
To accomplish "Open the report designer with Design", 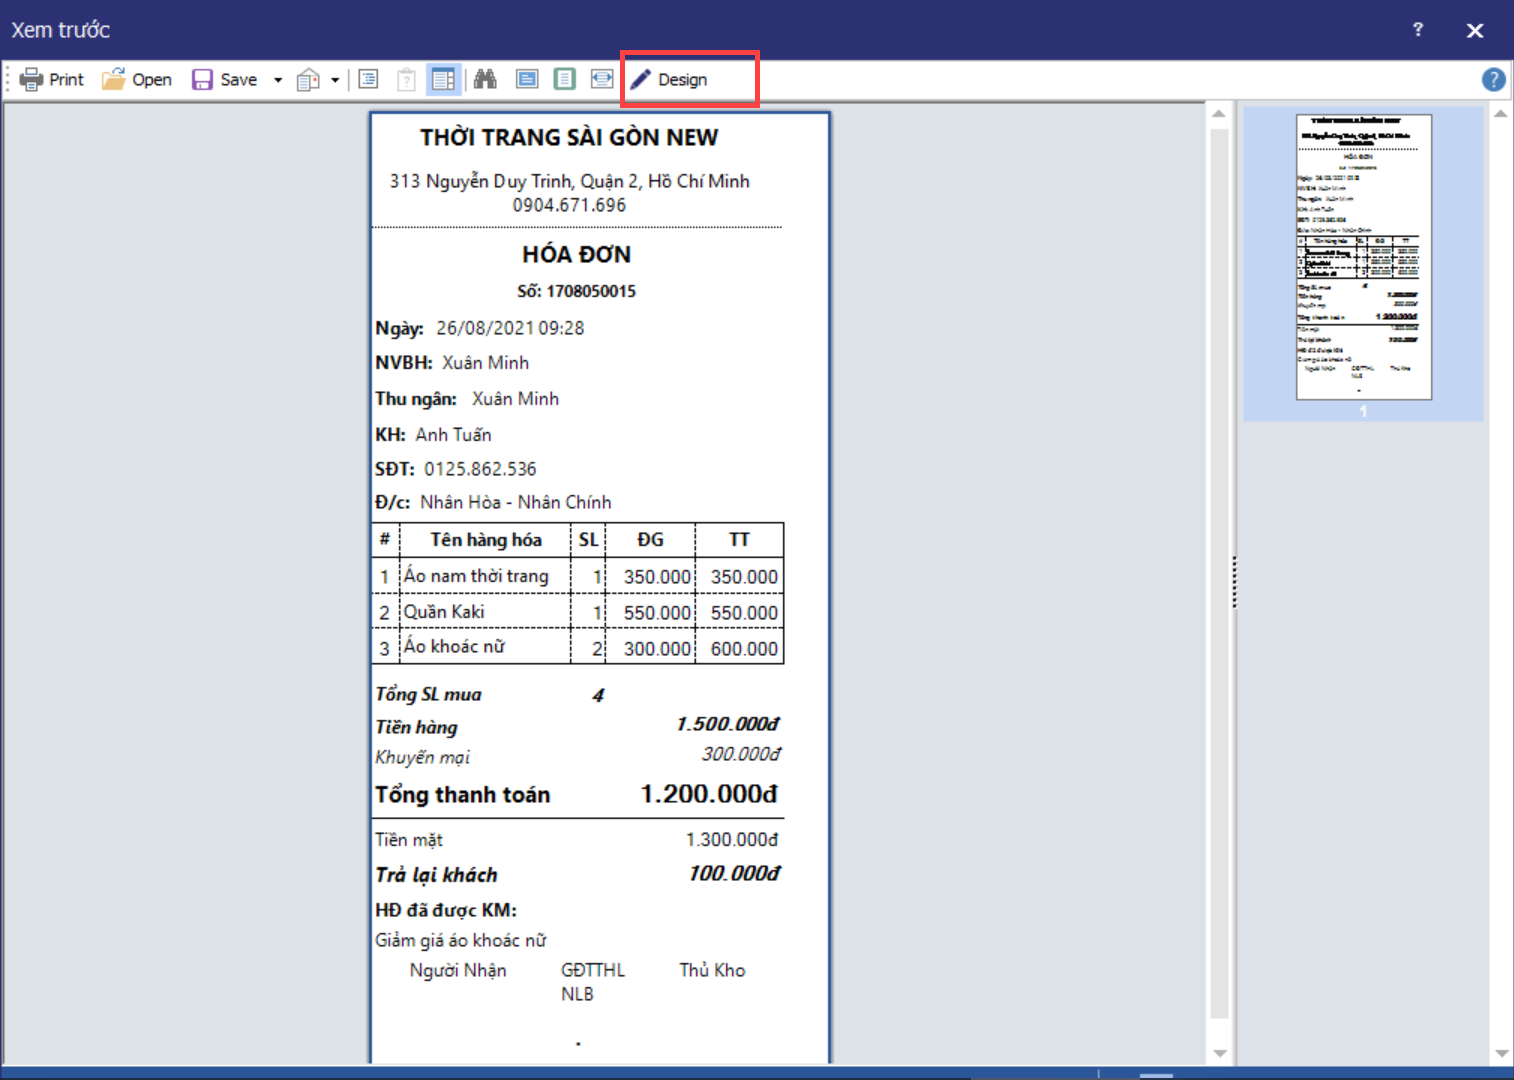I will (x=669, y=79).
